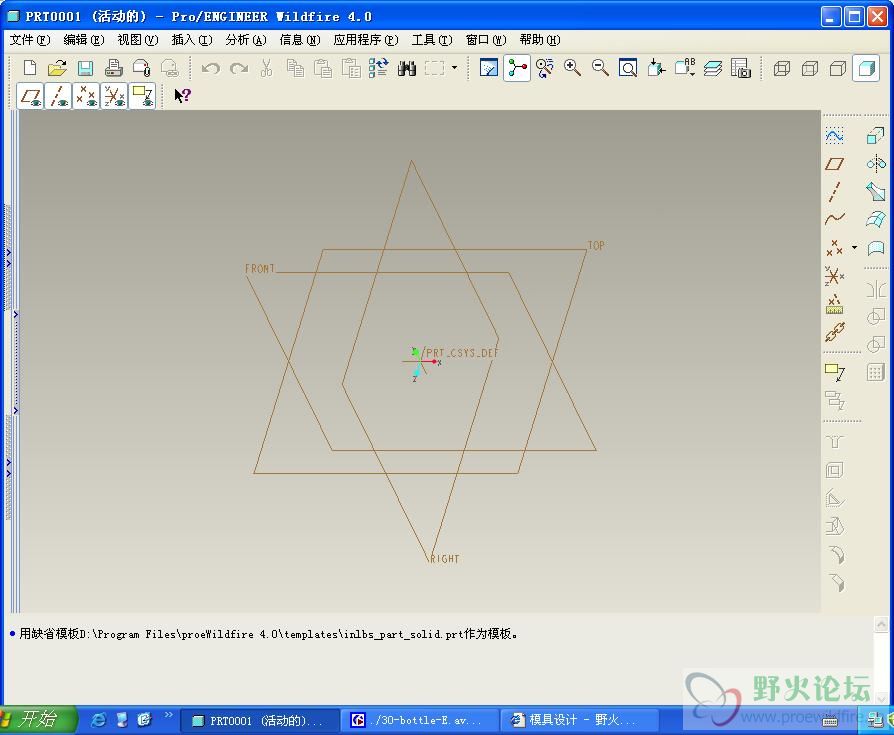Select the Style surface tool
This screenshot has height=735, width=894.
[x=876, y=247]
